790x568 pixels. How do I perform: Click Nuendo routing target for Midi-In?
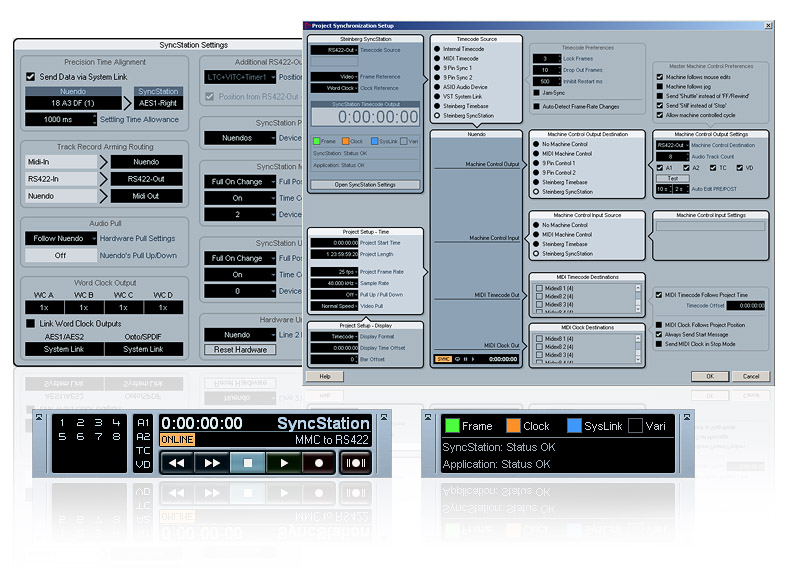147,162
